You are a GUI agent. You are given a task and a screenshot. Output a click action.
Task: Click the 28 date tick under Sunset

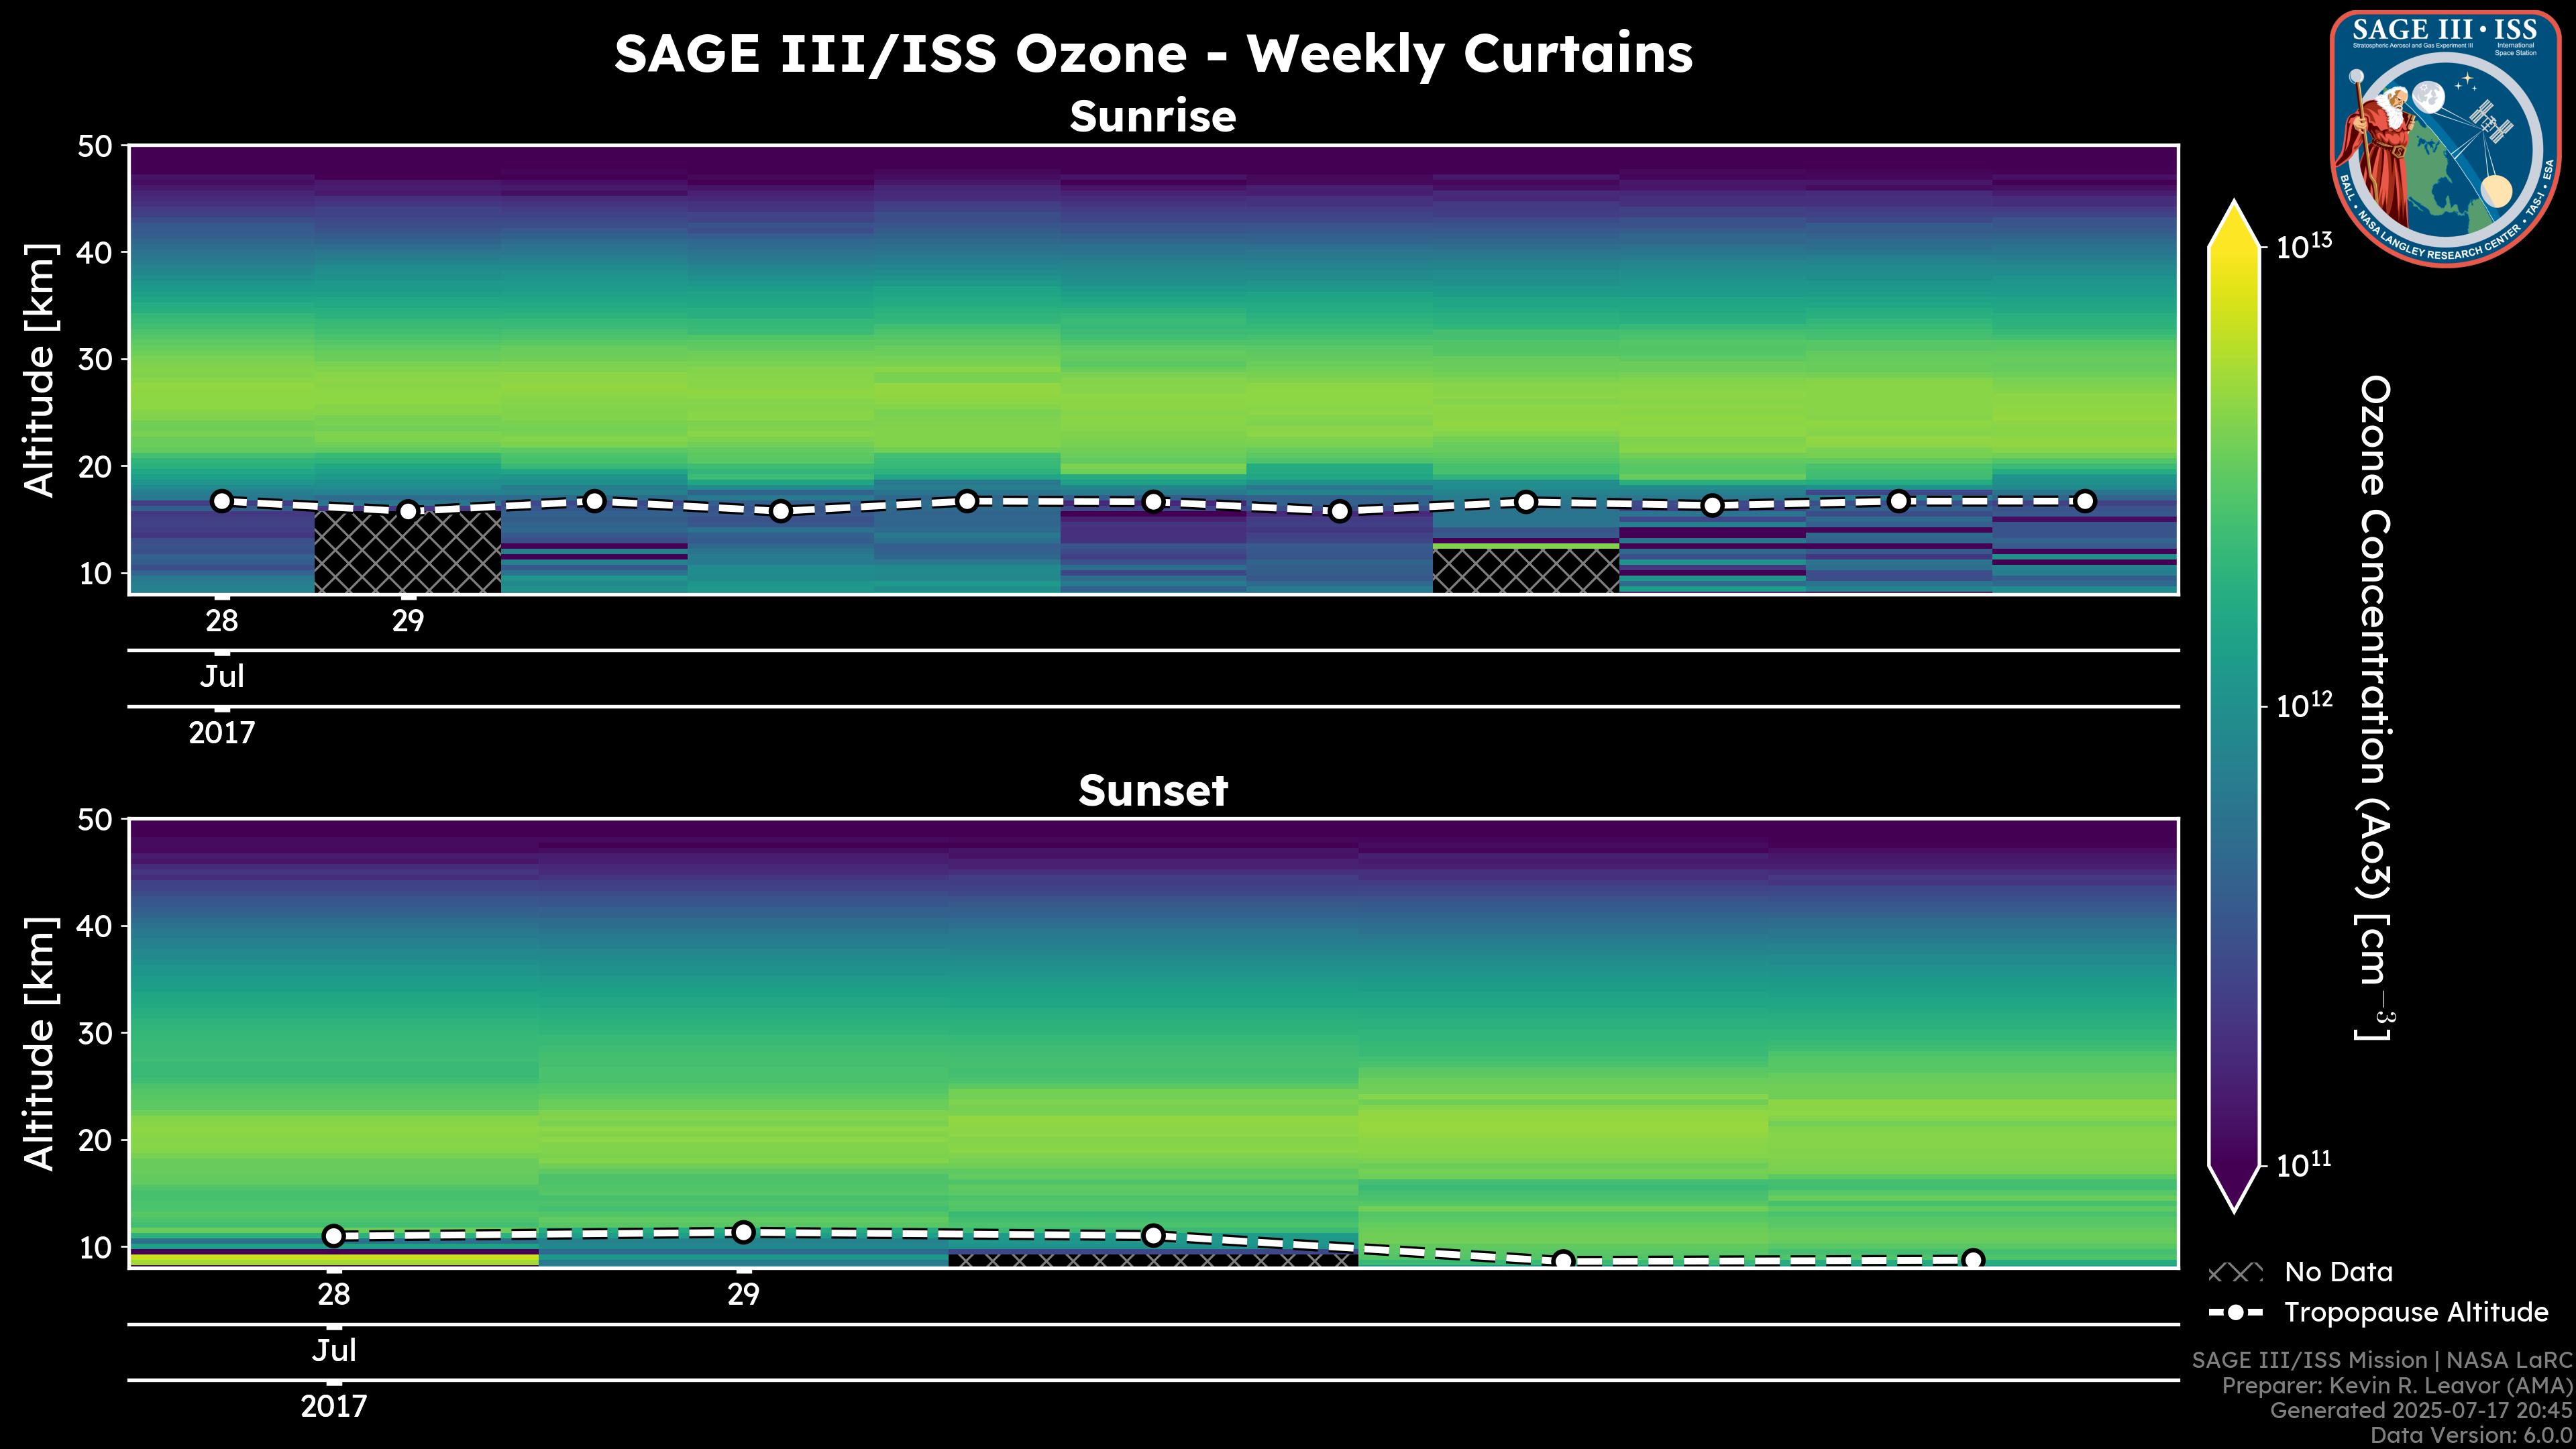(334, 1295)
